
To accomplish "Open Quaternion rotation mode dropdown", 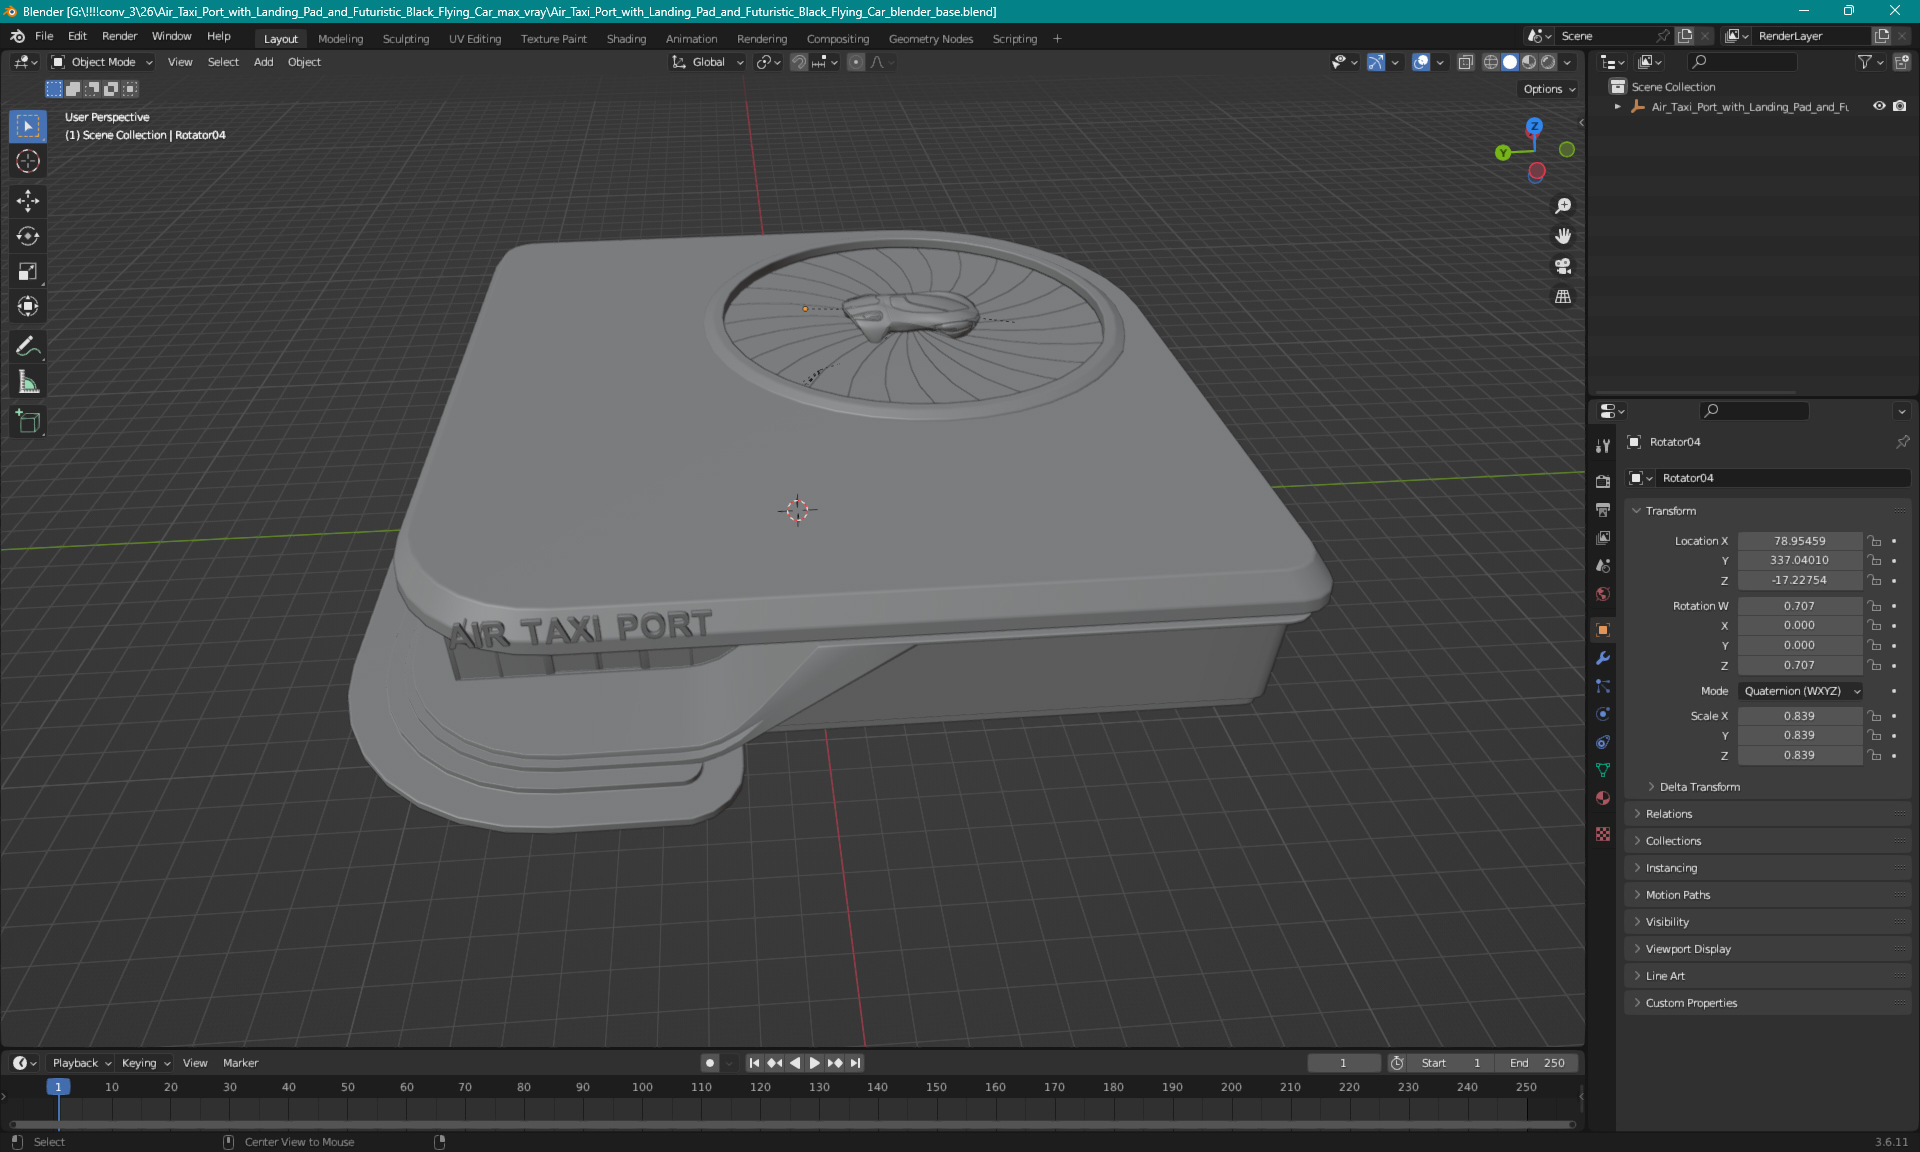I will point(1801,691).
